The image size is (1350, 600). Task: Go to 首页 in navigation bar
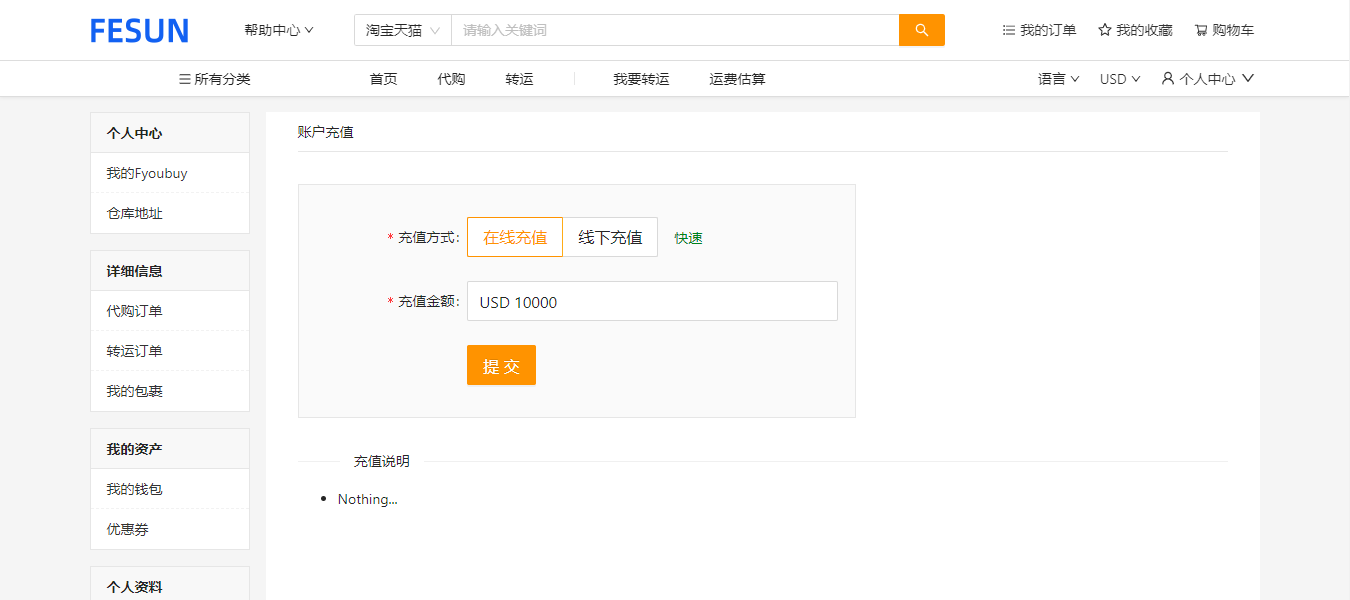click(x=383, y=79)
